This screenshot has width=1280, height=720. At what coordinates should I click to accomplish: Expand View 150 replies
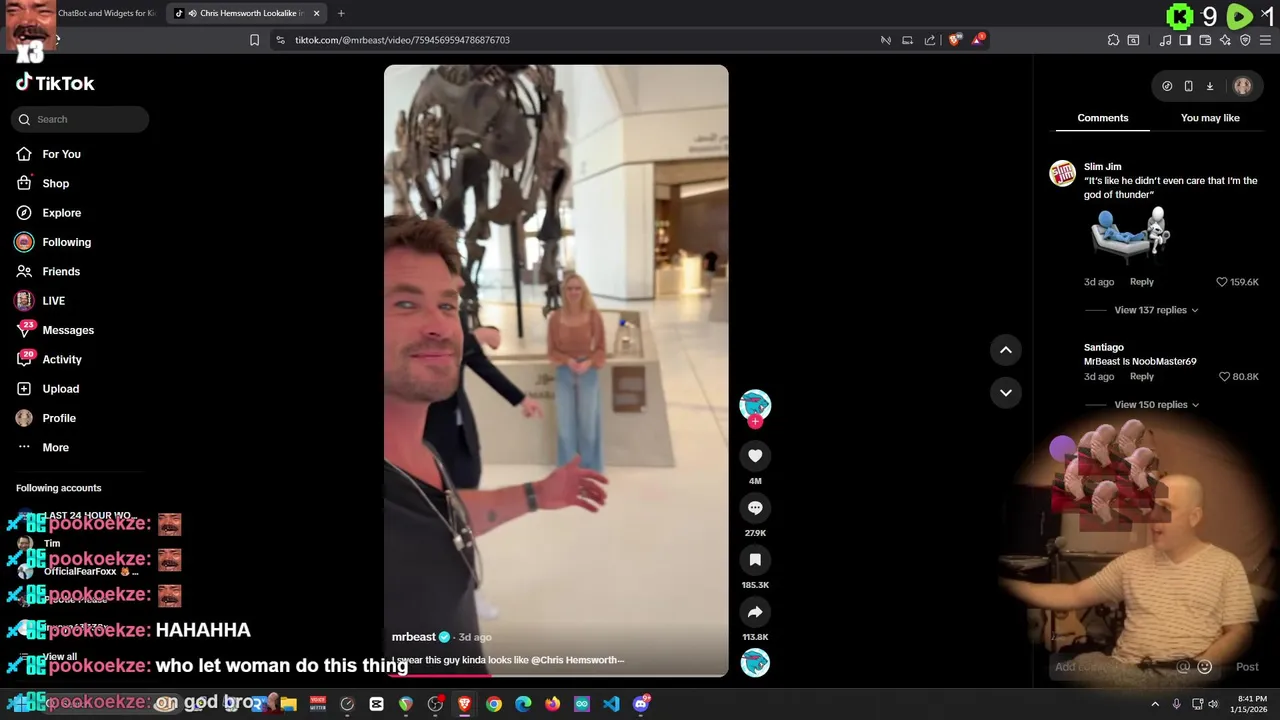pyautogui.click(x=1156, y=405)
